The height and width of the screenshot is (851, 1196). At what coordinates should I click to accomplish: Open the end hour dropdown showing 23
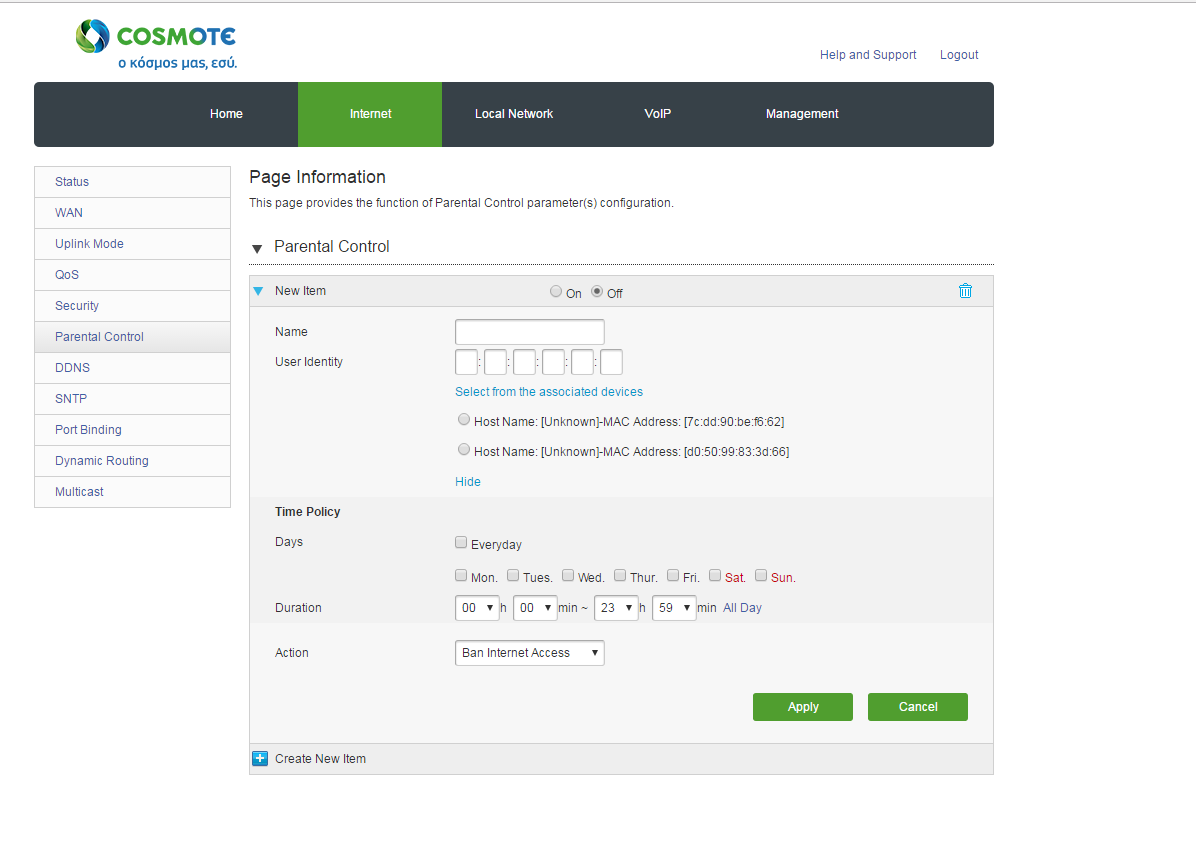[616, 608]
